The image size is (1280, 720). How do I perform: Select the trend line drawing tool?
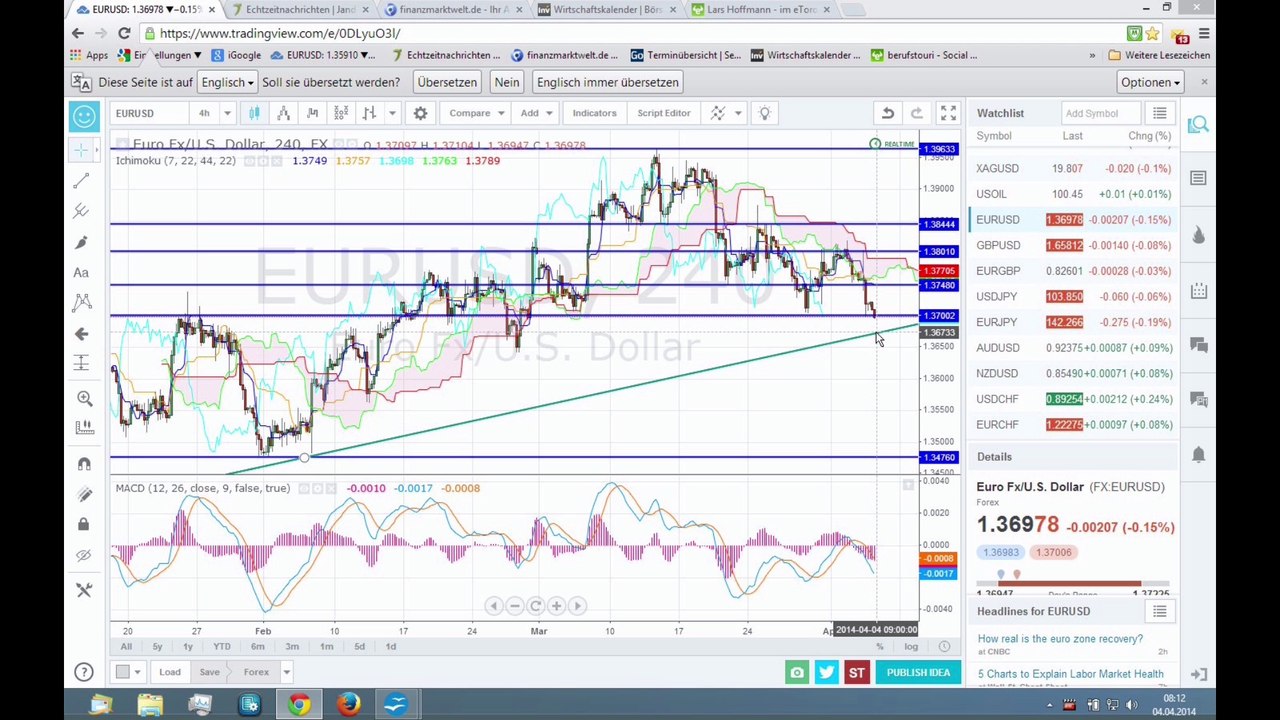coord(82,181)
